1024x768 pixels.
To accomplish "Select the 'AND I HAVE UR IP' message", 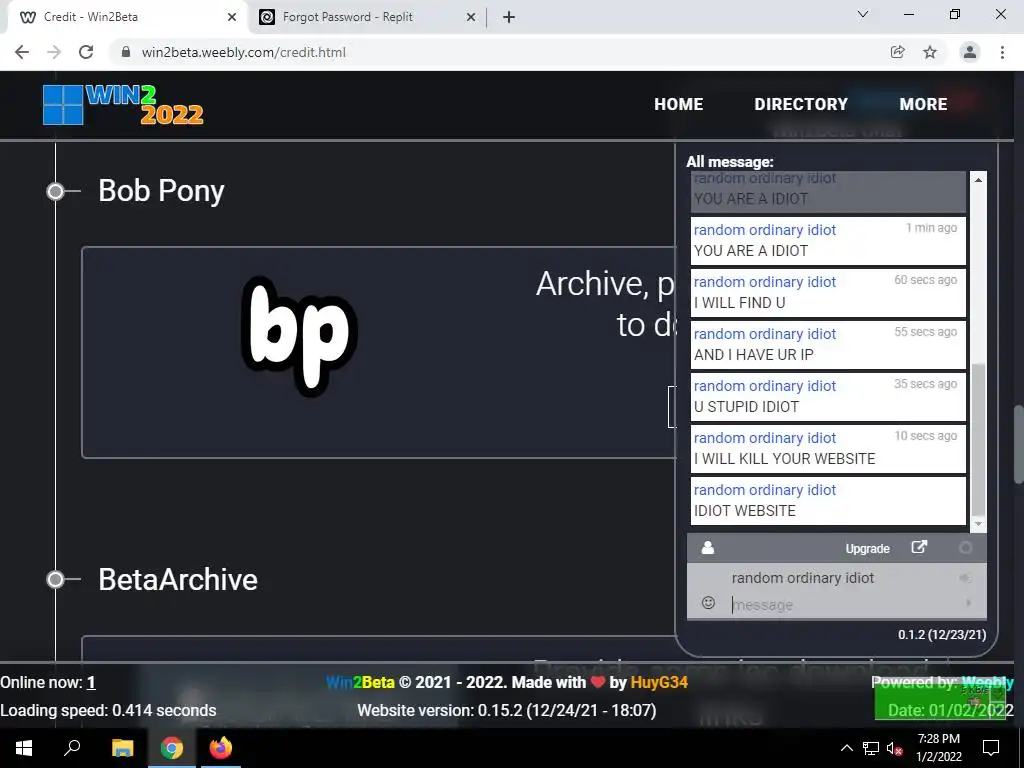I will click(828, 345).
